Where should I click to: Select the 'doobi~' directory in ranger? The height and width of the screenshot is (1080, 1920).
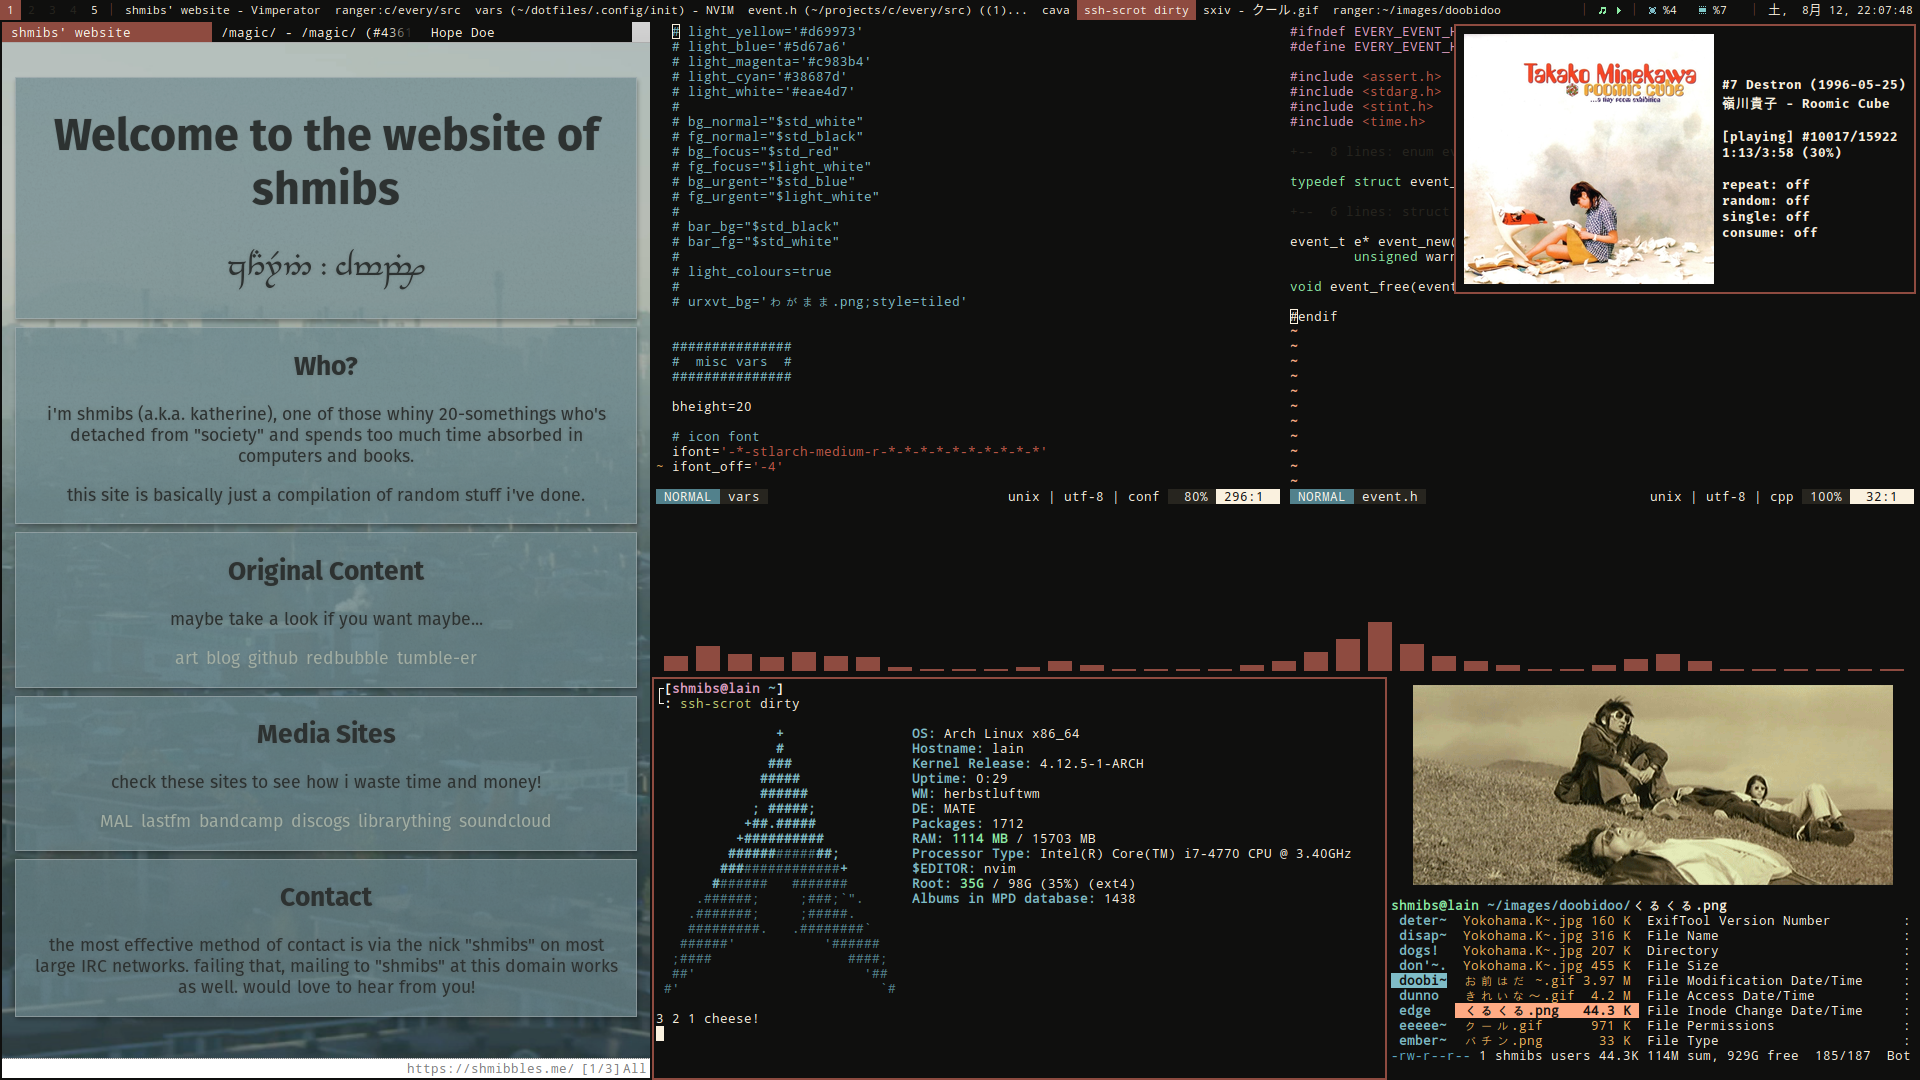pyautogui.click(x=1421, y=981)
